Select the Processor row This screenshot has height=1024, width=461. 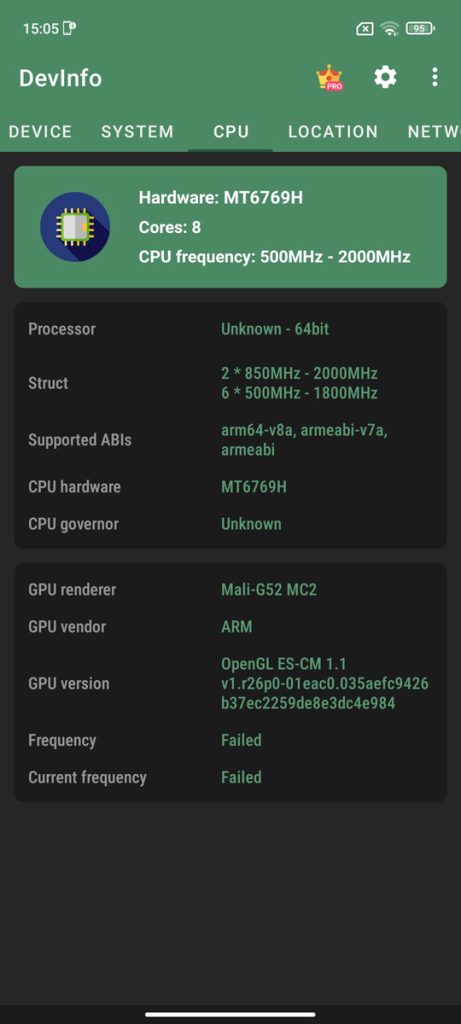(230, 329)
